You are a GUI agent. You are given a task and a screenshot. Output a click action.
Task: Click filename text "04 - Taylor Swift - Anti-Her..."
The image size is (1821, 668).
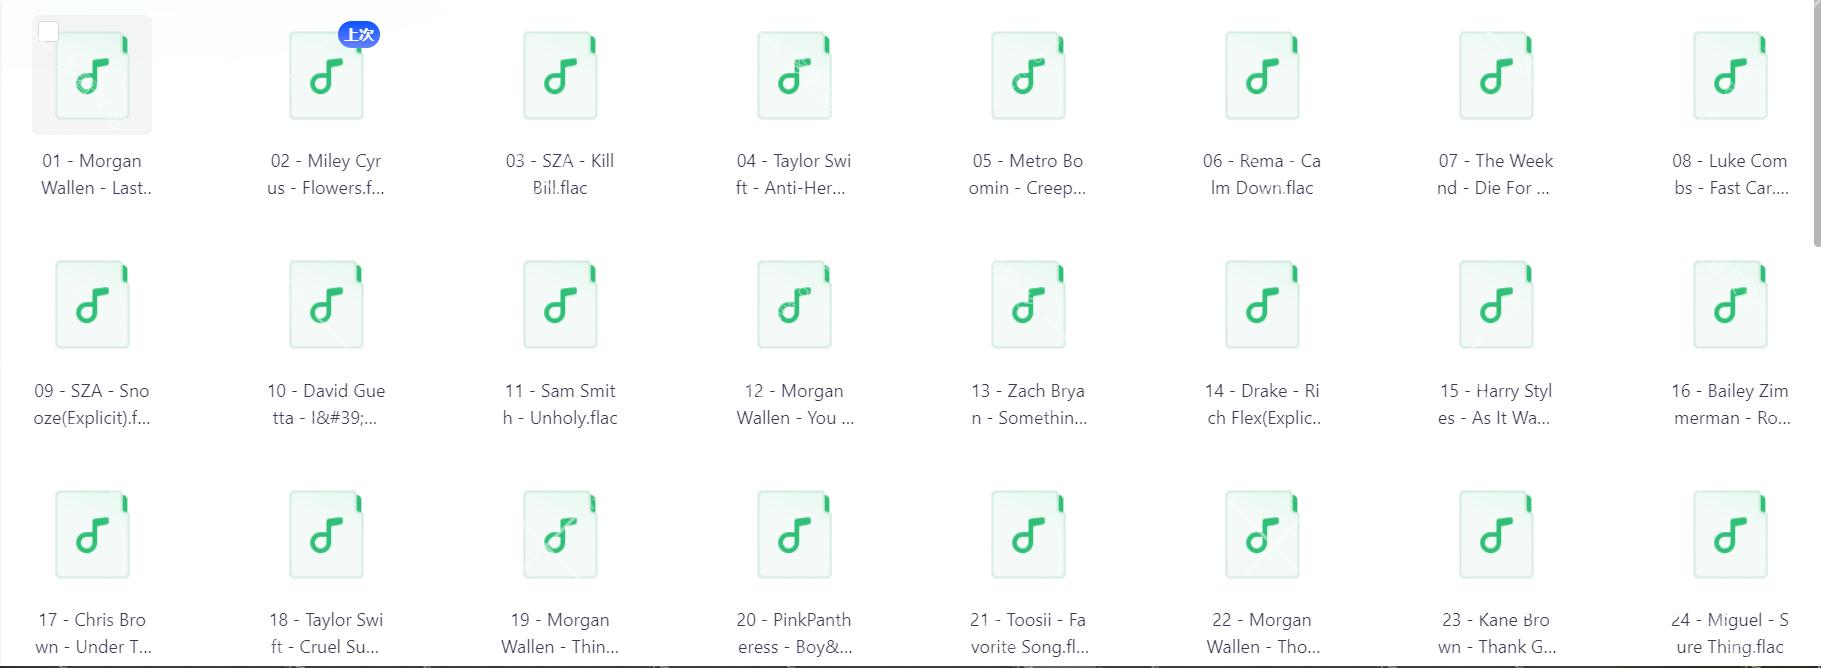(793, 174)
